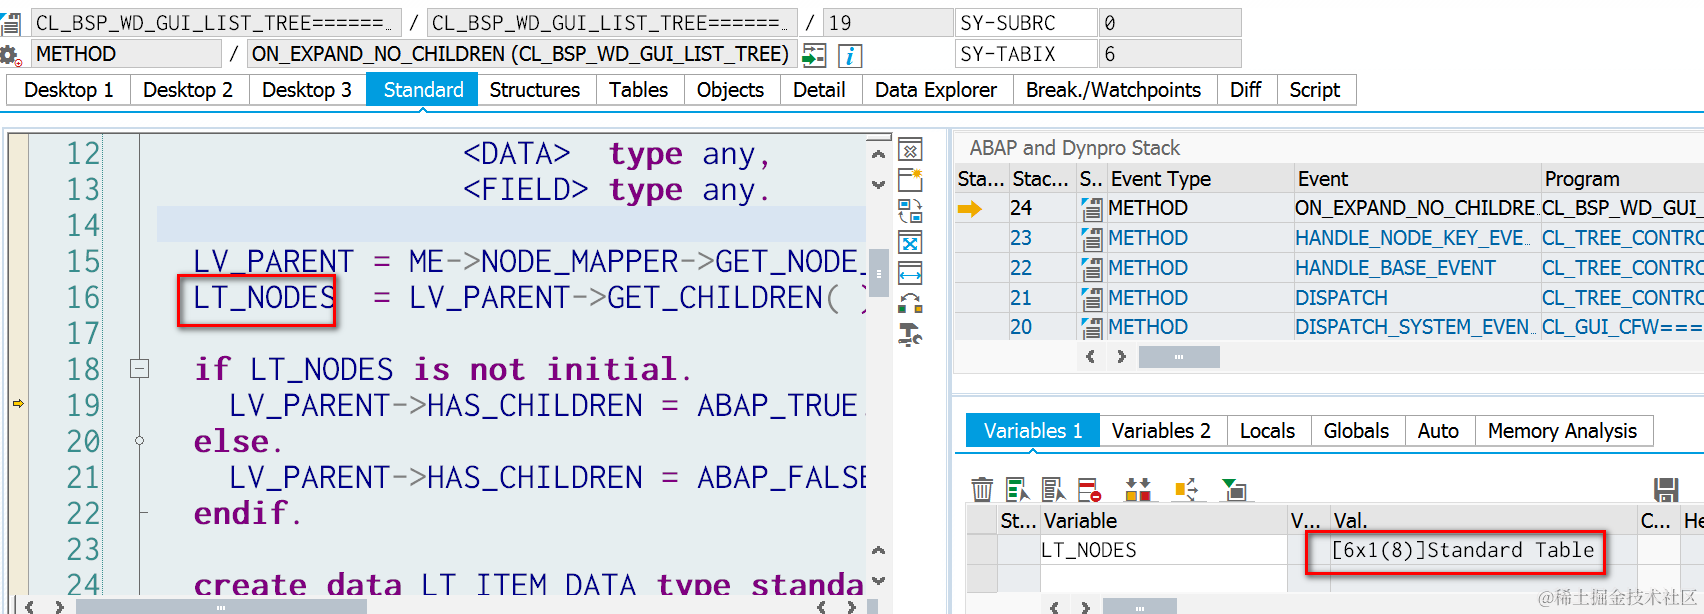Click the METHOD field in header
The image size is (1704, 614).
(126, 54)
